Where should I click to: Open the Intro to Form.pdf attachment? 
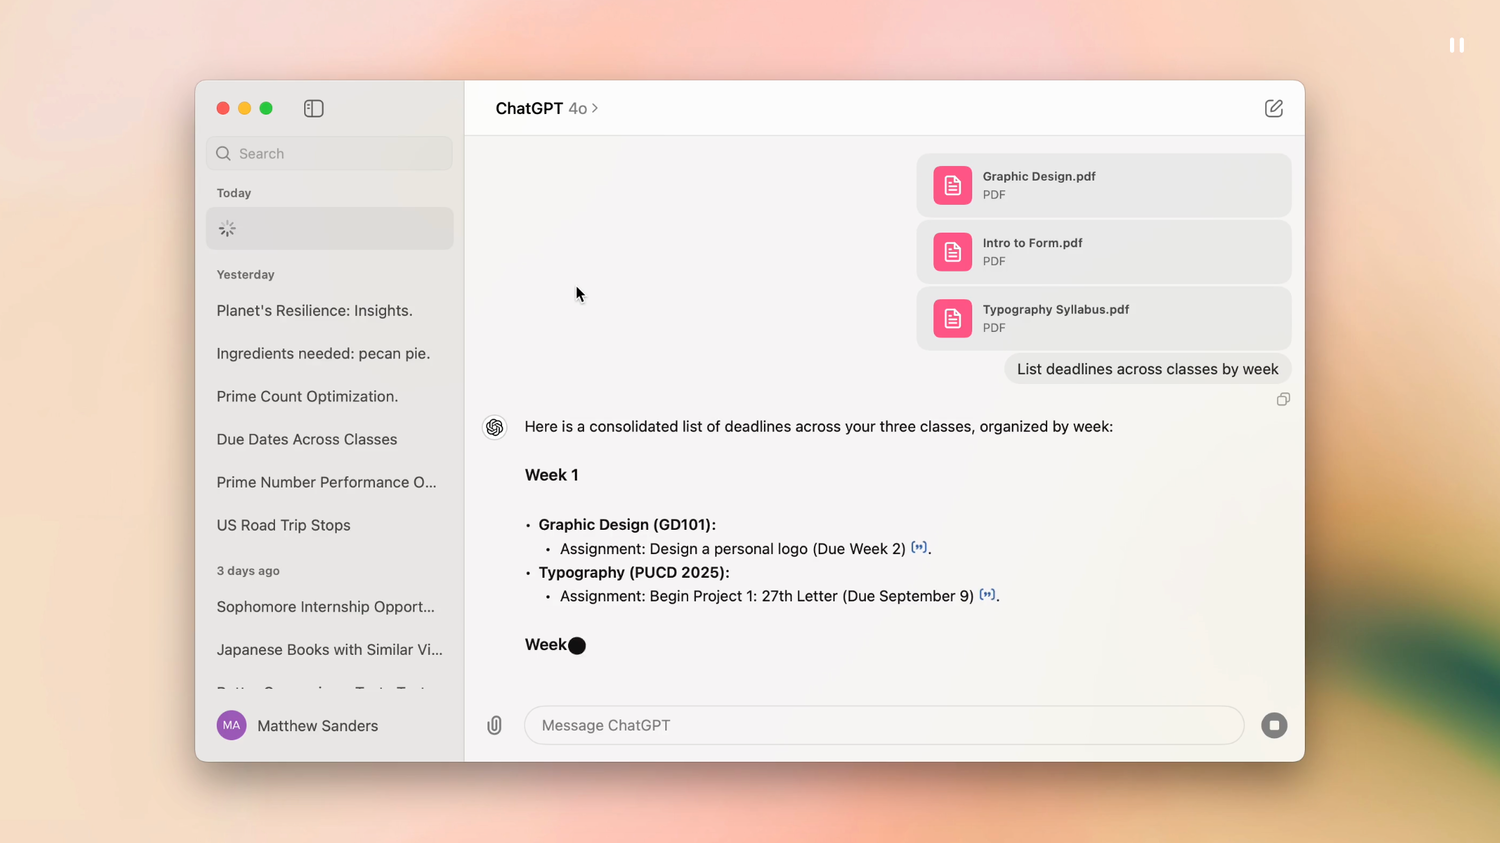pos(1104,252)
